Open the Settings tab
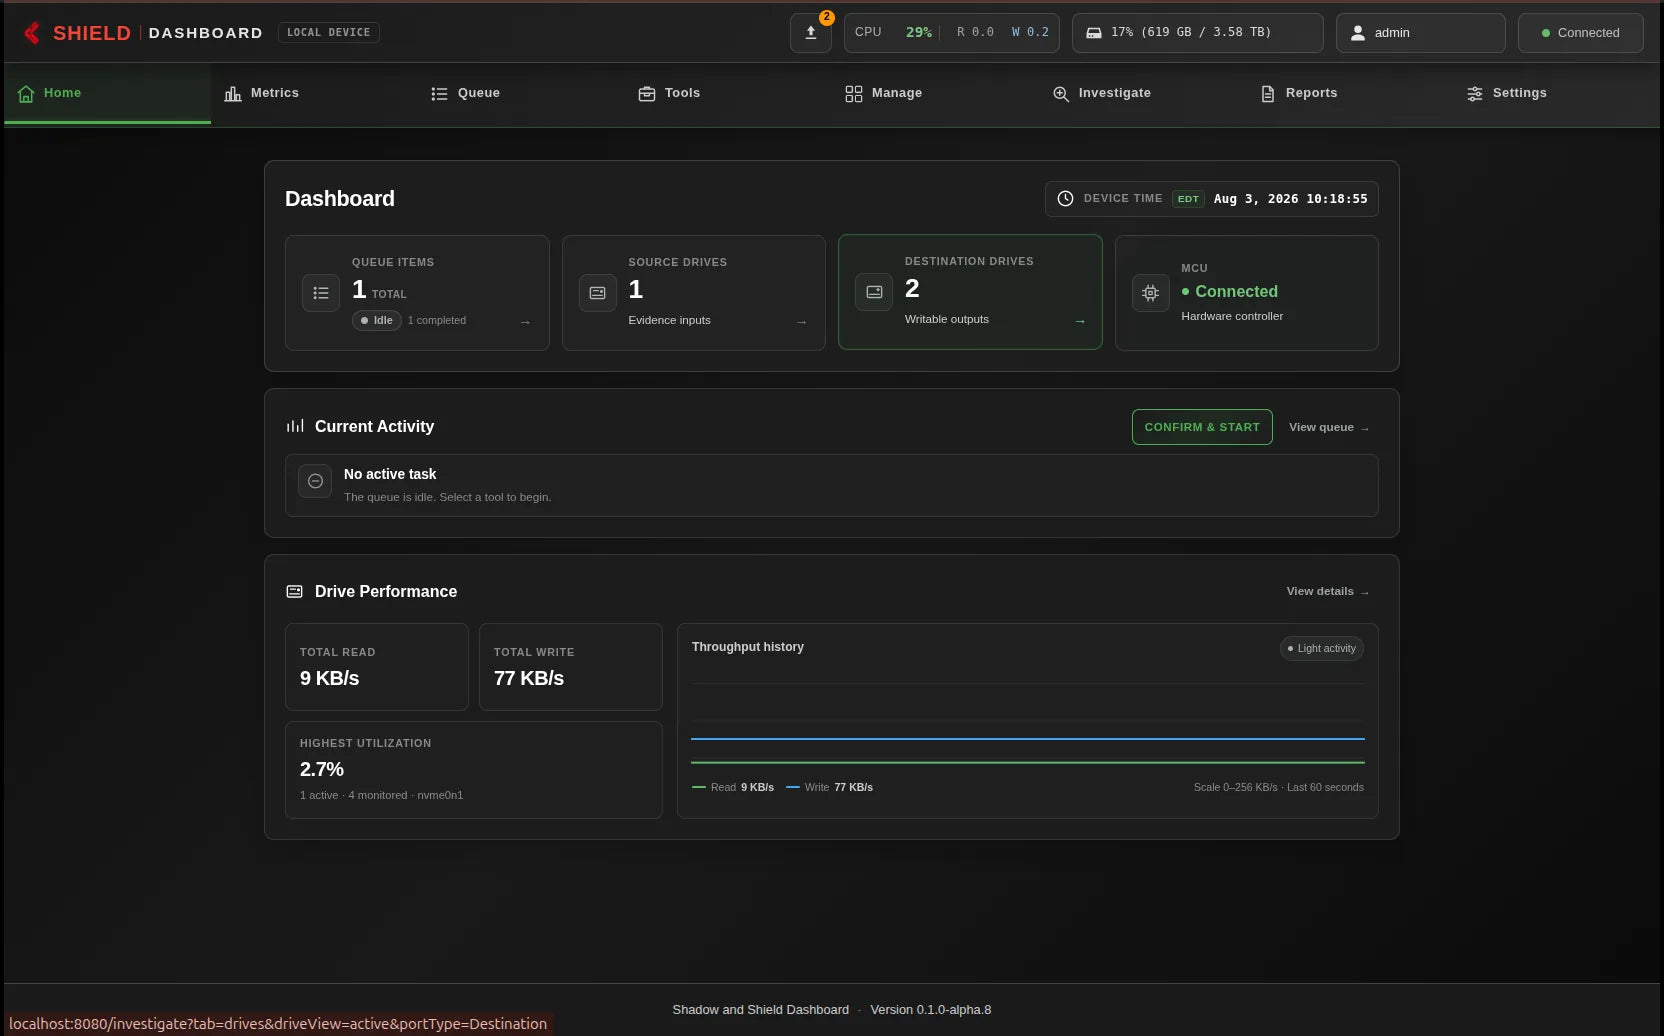The image size is (1664, 1036). coord(1556,93)
